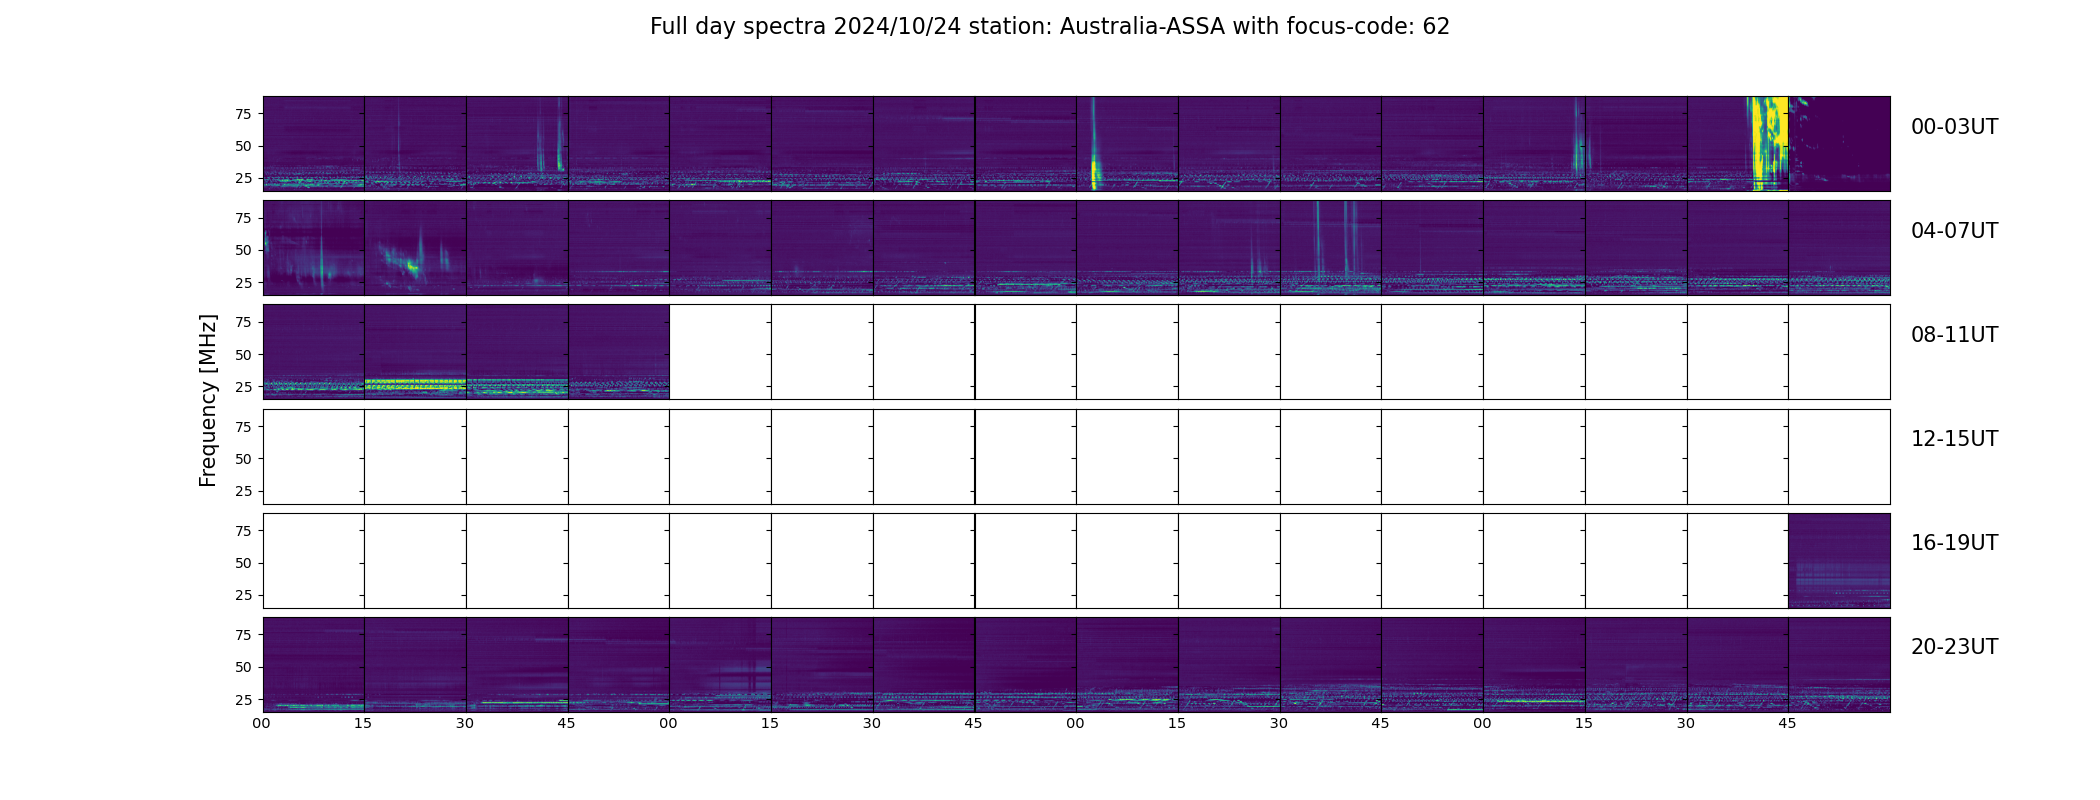This screenshot has height=800, width=2100.
Task: Click the "25" frequency tick of the 20-23UT row
Action: (243, 700)
